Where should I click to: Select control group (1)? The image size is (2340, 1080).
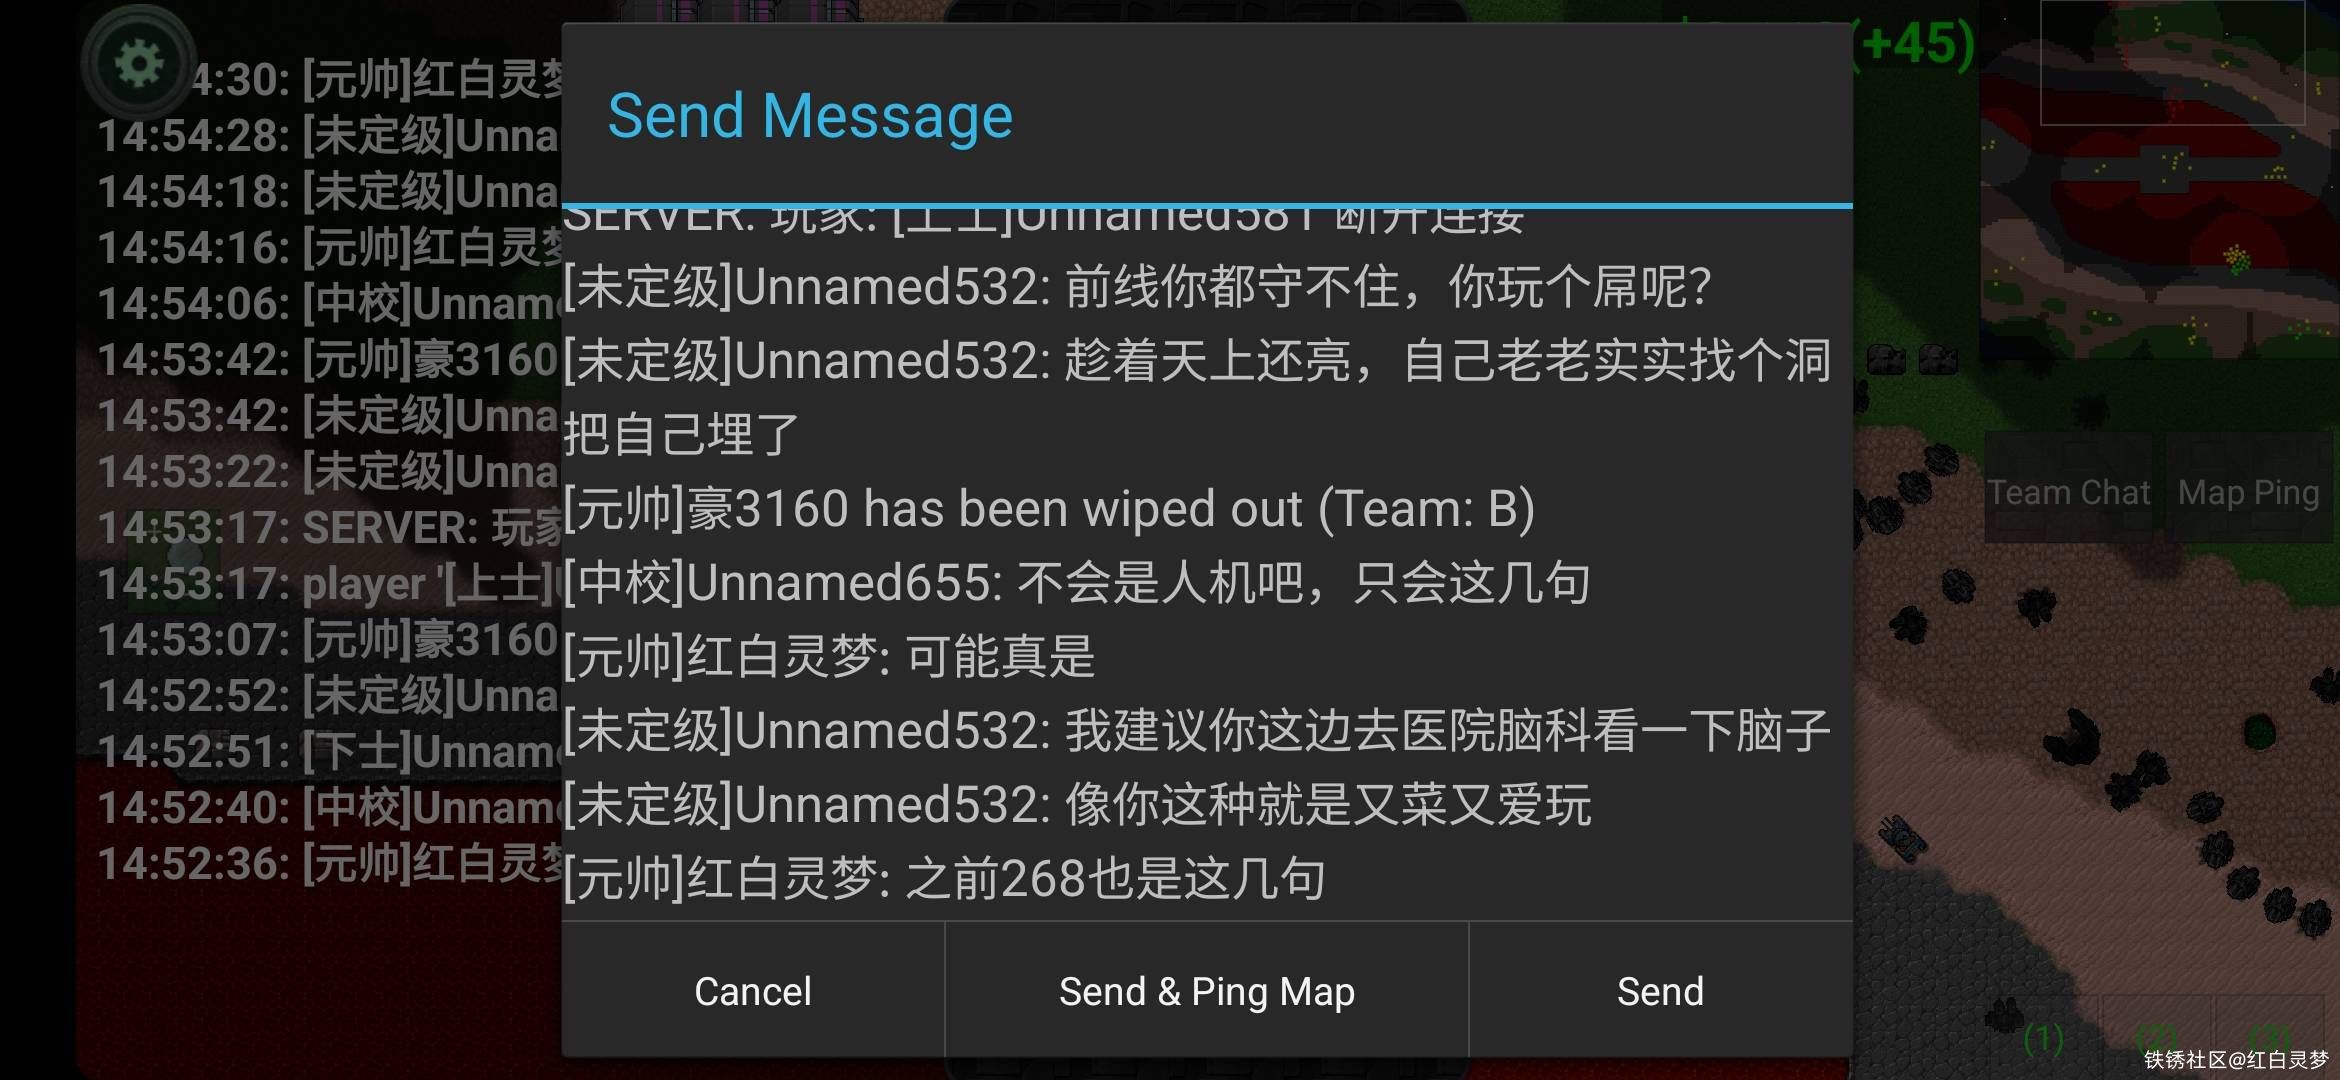(2044, 1040)
